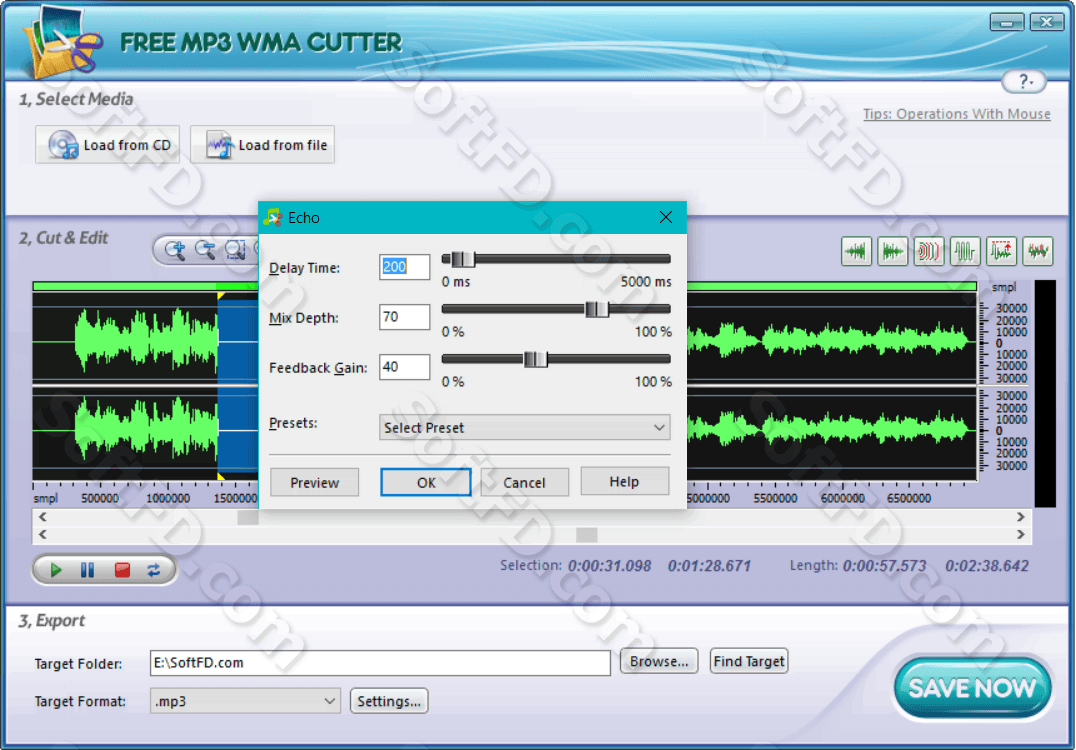Open the echo effect icon
Image resolution: width=1076 pixels, height=750 pixels.
pos(928,251)
